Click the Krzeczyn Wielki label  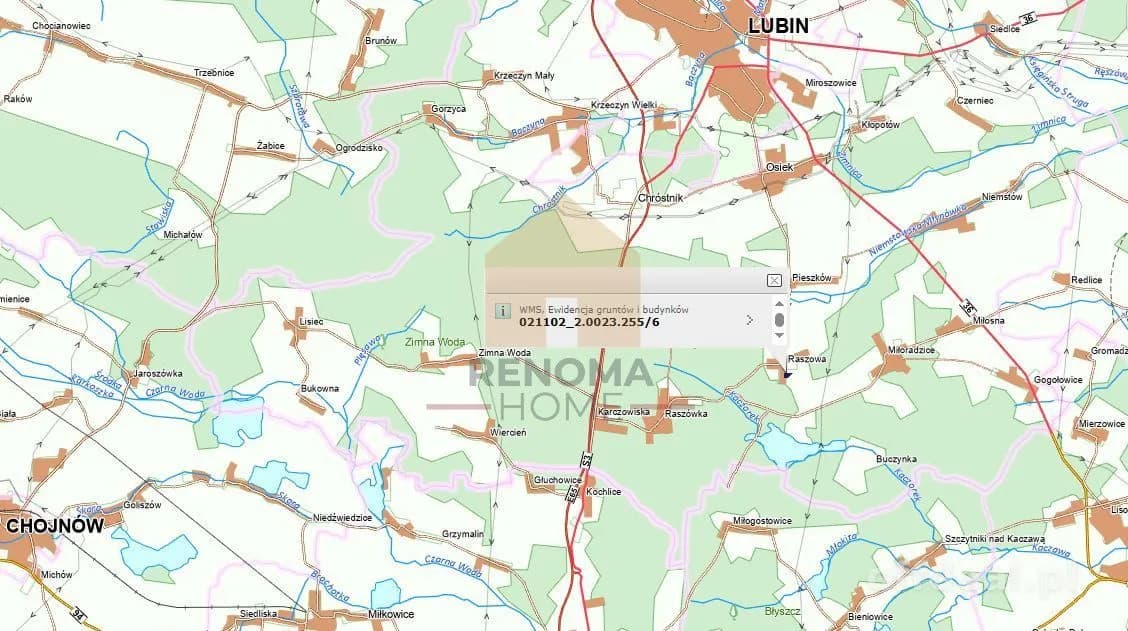click(624, 105)
